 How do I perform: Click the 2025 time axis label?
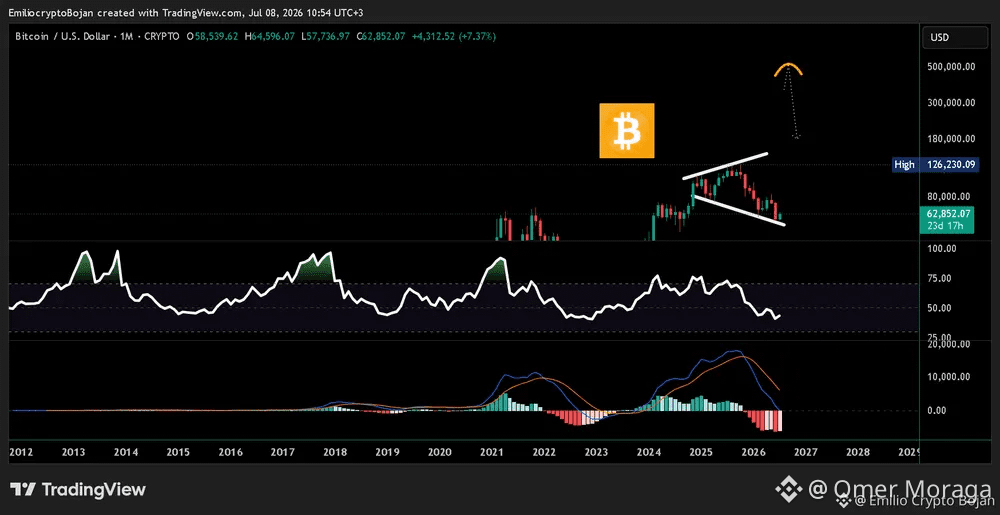[x=701, y=452]
